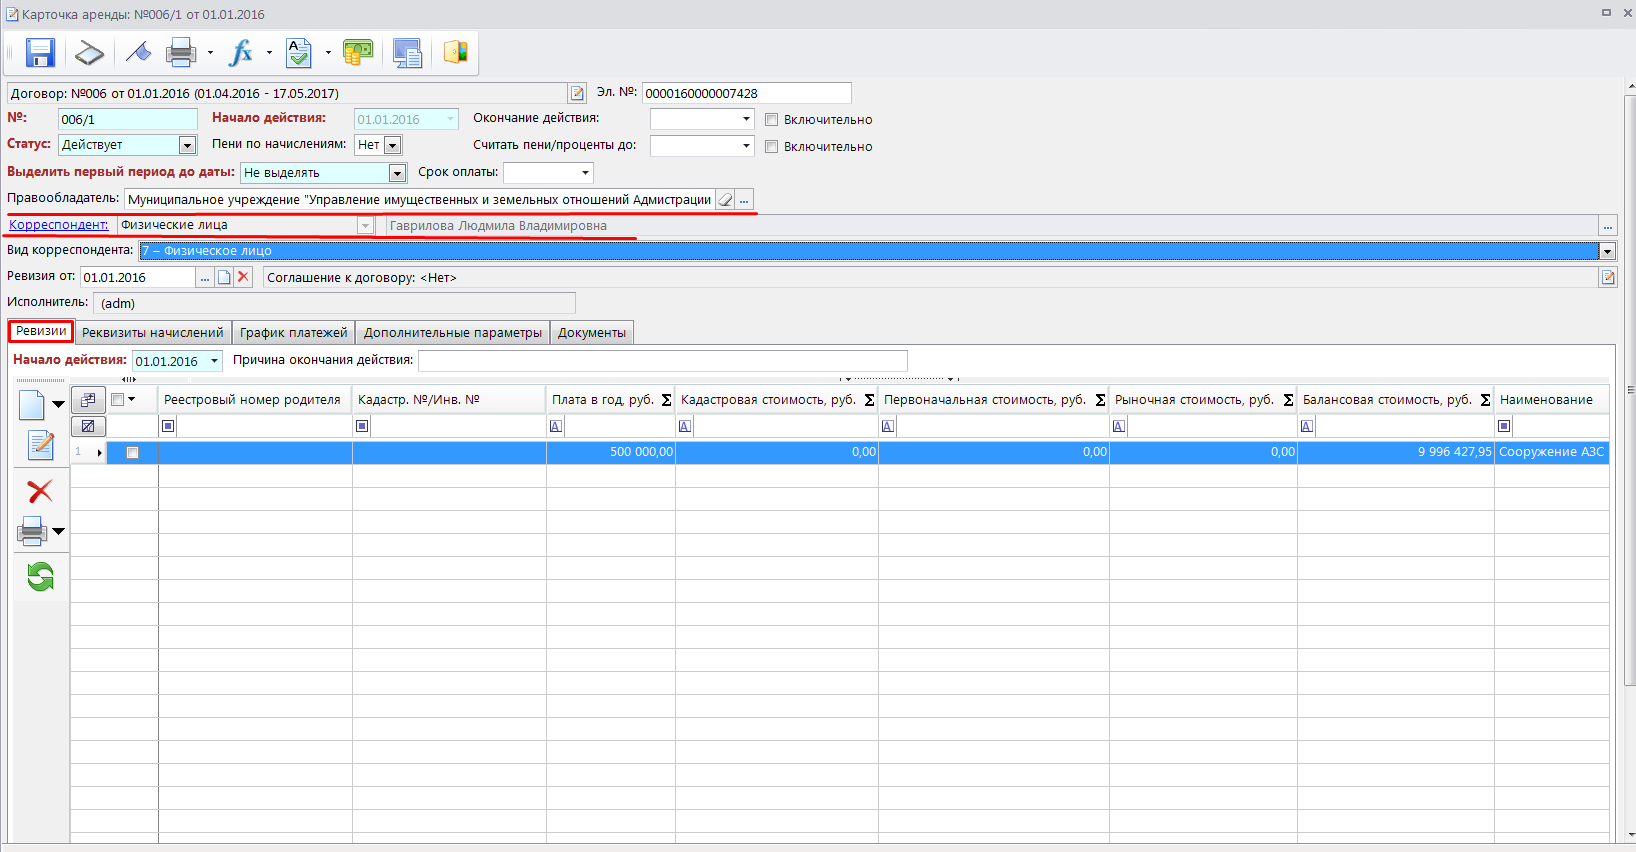
Task: Click the grid column settings button
Action: tap(88, 400)
